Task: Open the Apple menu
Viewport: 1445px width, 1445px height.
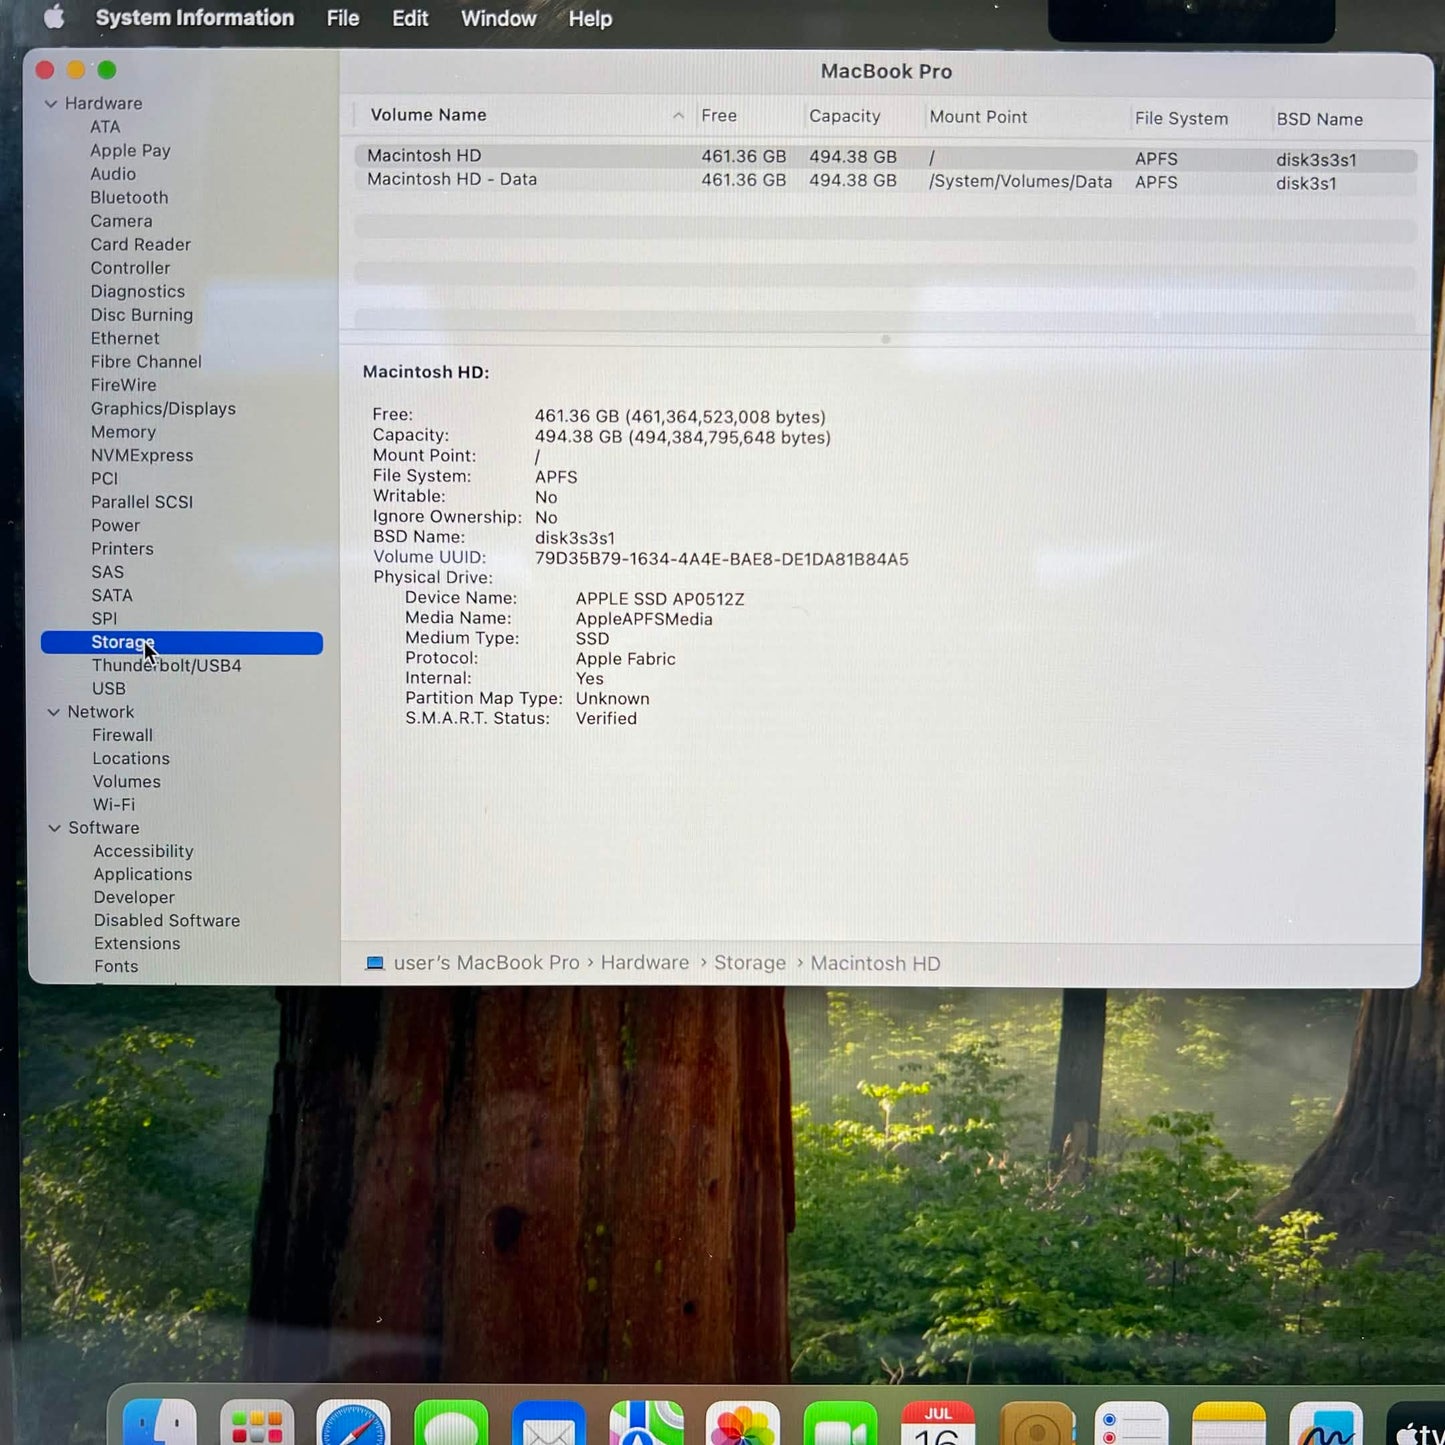Action: pos(54,17)
